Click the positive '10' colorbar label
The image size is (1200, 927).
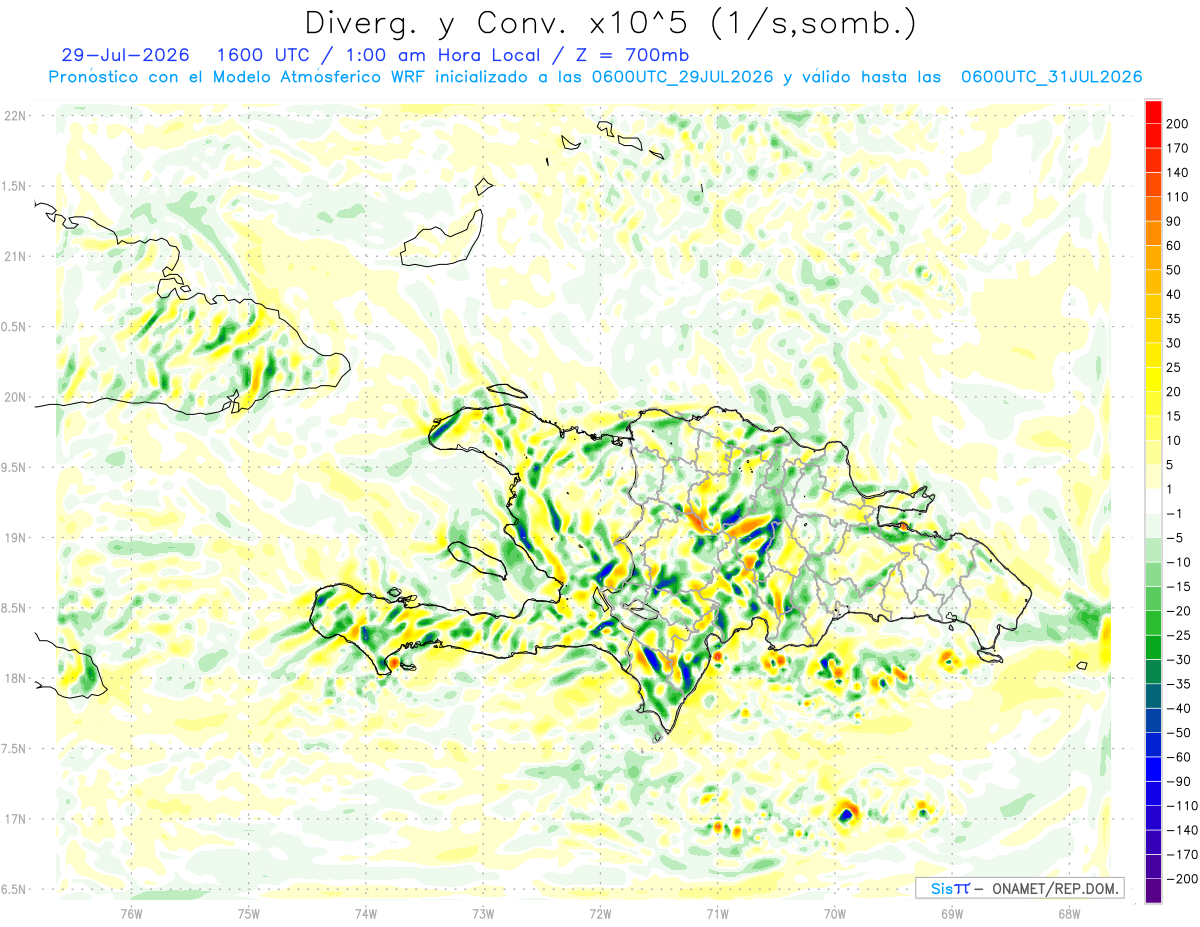pos(1174,440)
